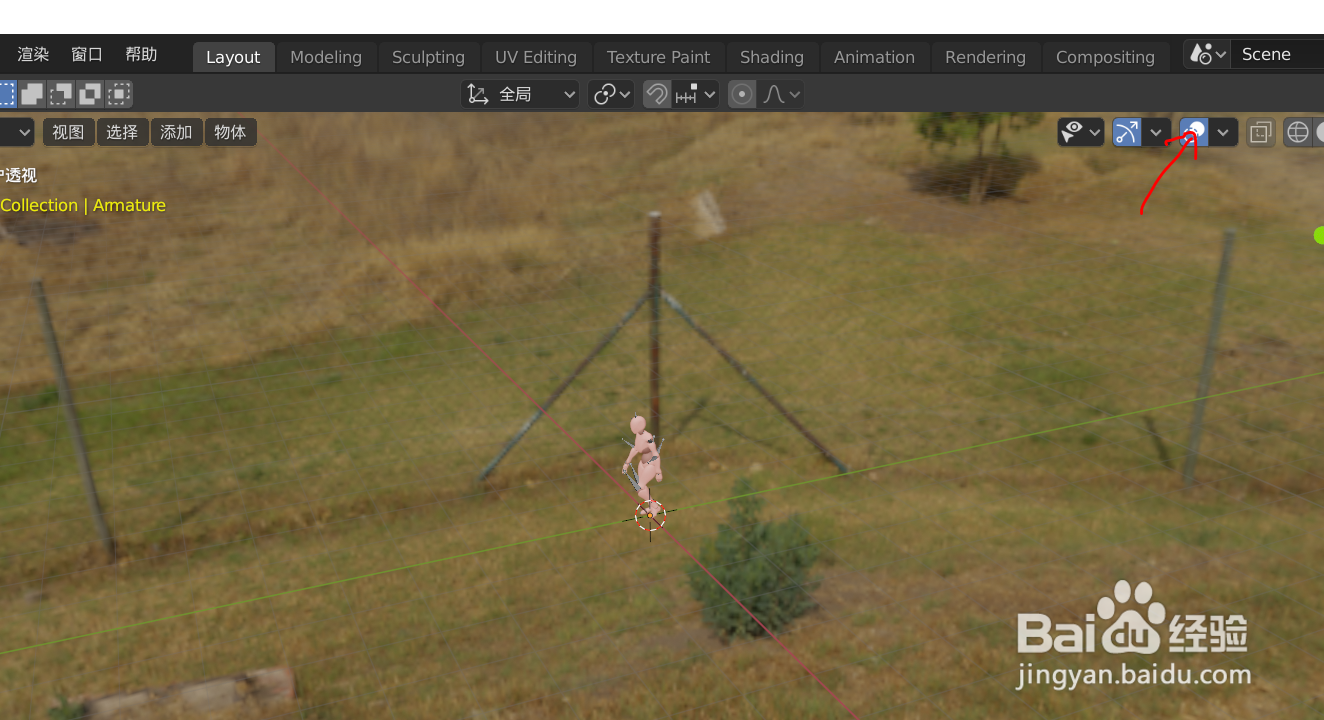The image size is (1324, 720).
Task: Open the 物体 menu in viewport header
Action: click(x=231, y=132)
